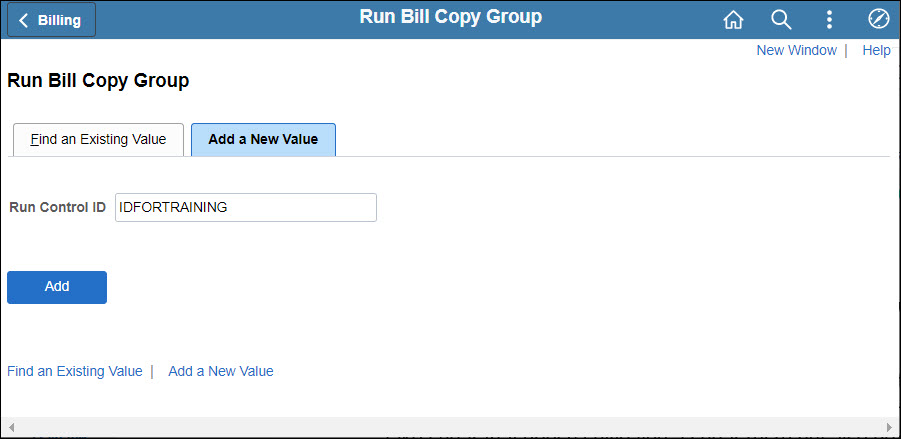Viewport: 901px width, 439px height.
Task: Follow the bottom Add a New Value link
Action: coord(221,371)
